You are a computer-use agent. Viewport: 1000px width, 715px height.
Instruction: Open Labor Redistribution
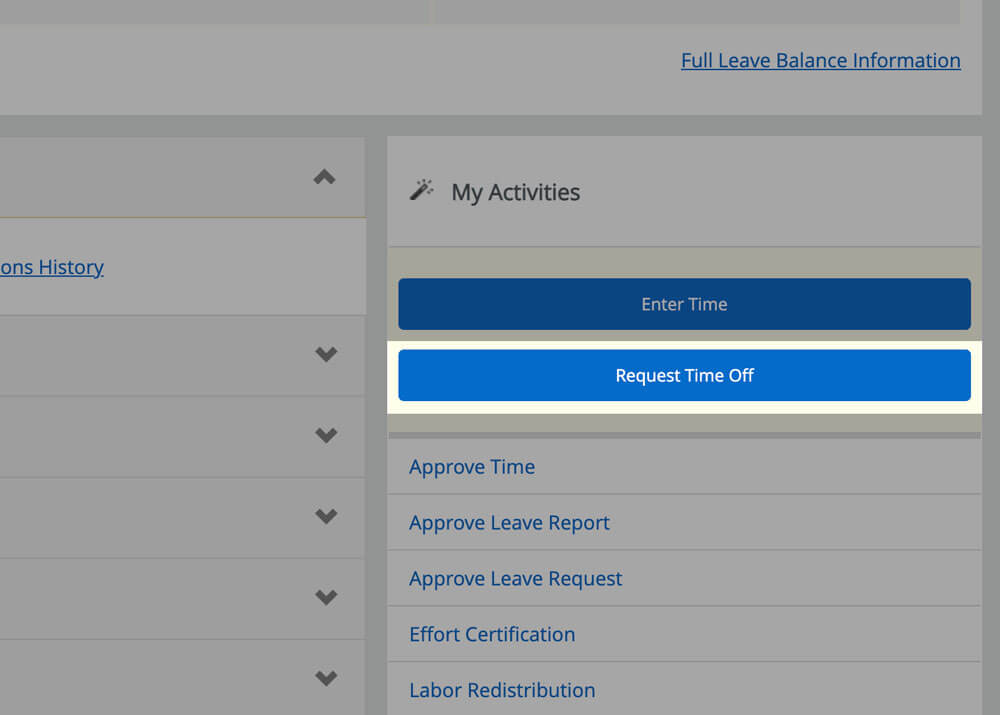coord(501,691)
